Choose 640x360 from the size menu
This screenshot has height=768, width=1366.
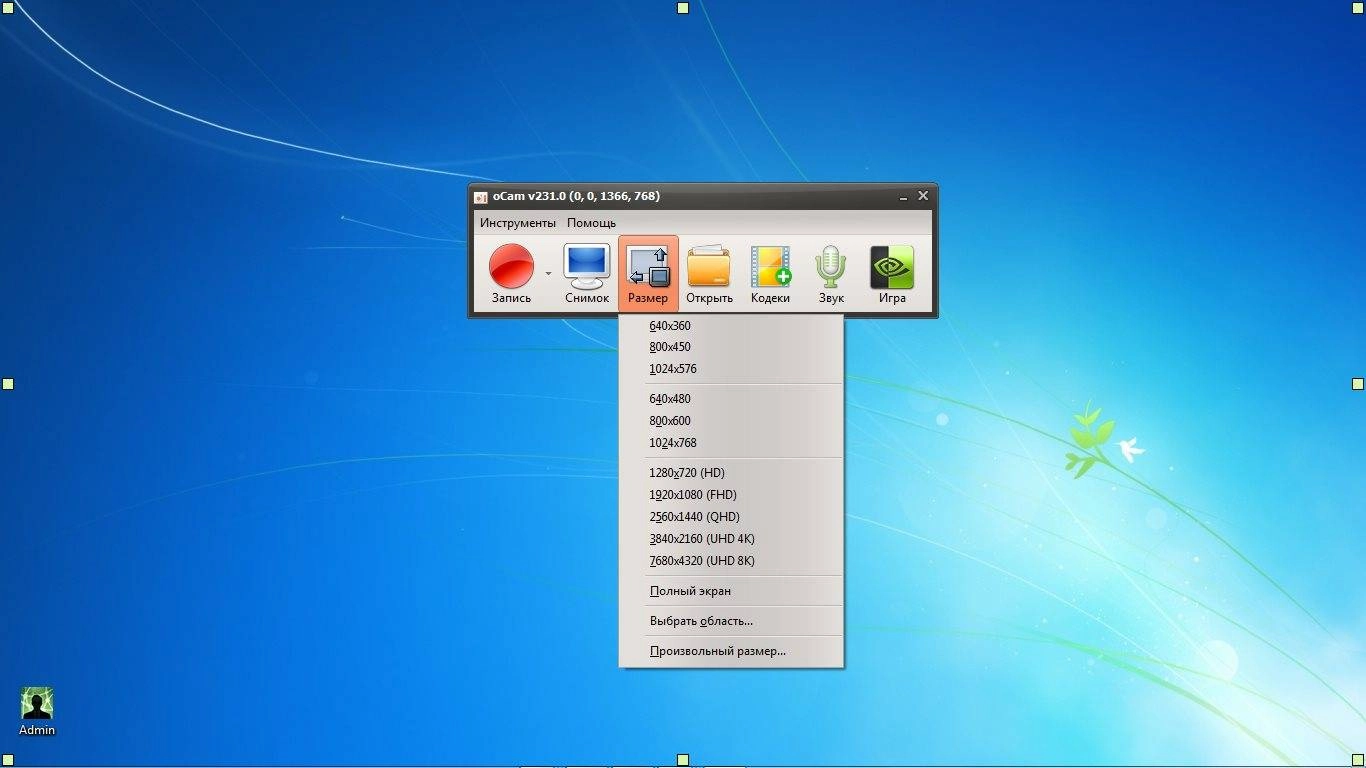click(x=731, y=326)
